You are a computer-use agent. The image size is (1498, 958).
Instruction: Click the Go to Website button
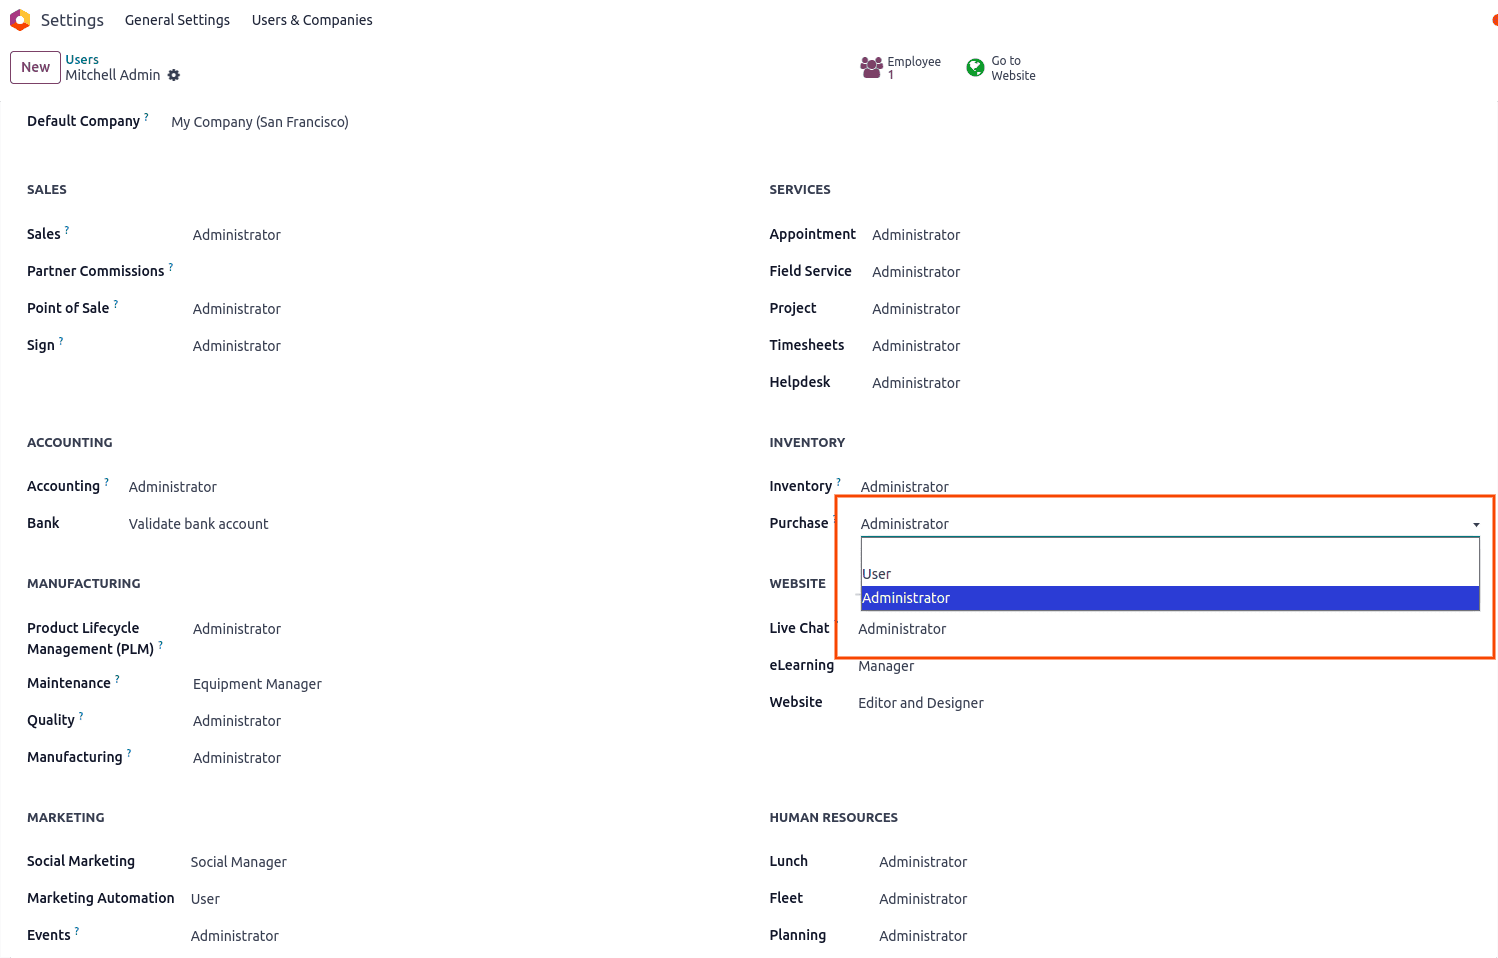point(1001,68)
